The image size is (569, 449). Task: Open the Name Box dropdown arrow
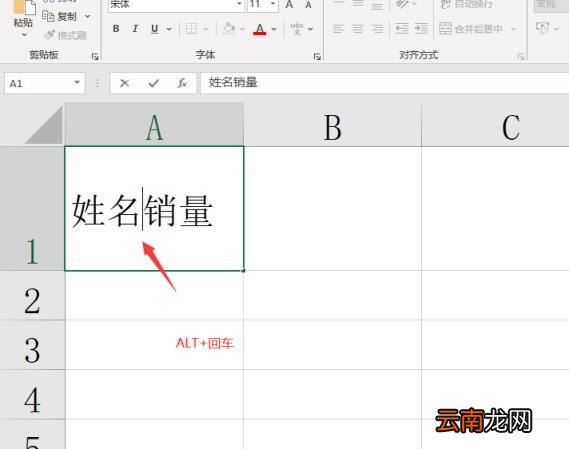point(77,83)
